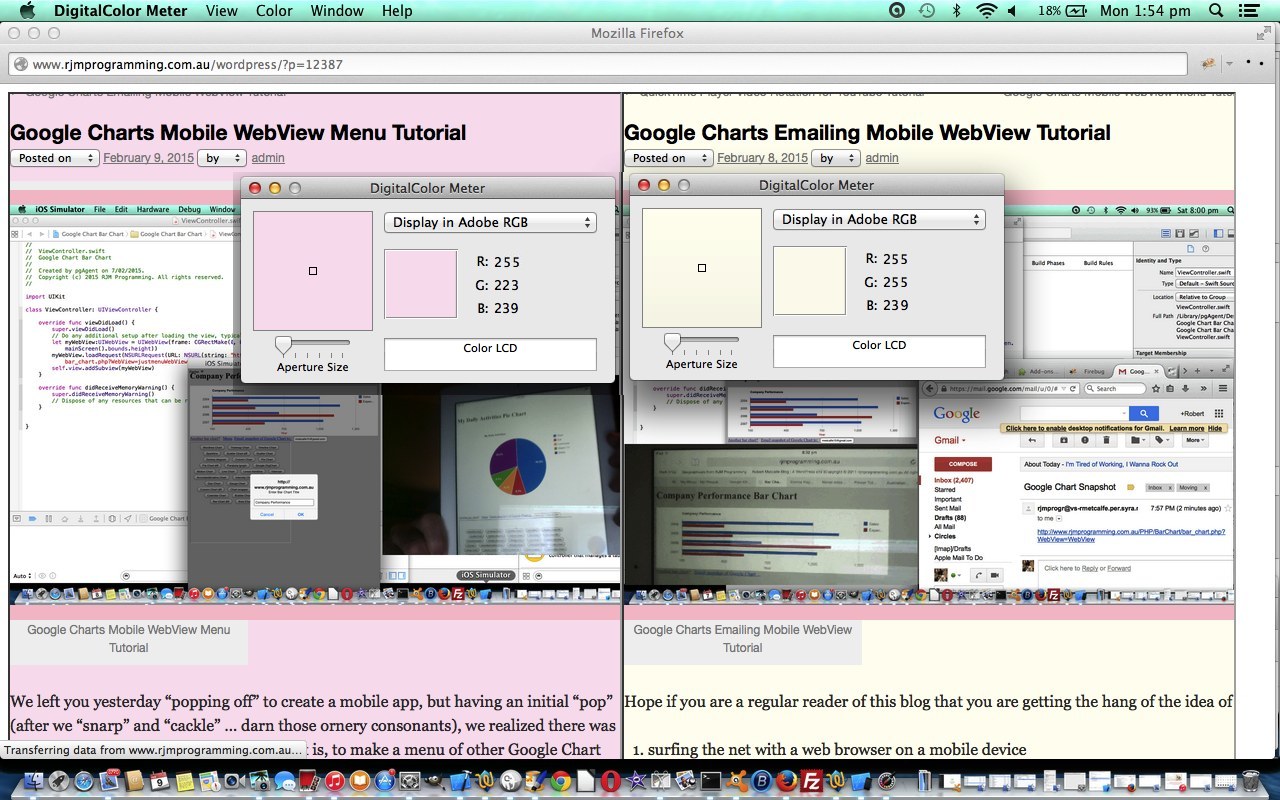The height and width of the screenshot is (800, 1280).
Task: Open Emailing Tutorial post screenshot image
Action: point(929,405)
